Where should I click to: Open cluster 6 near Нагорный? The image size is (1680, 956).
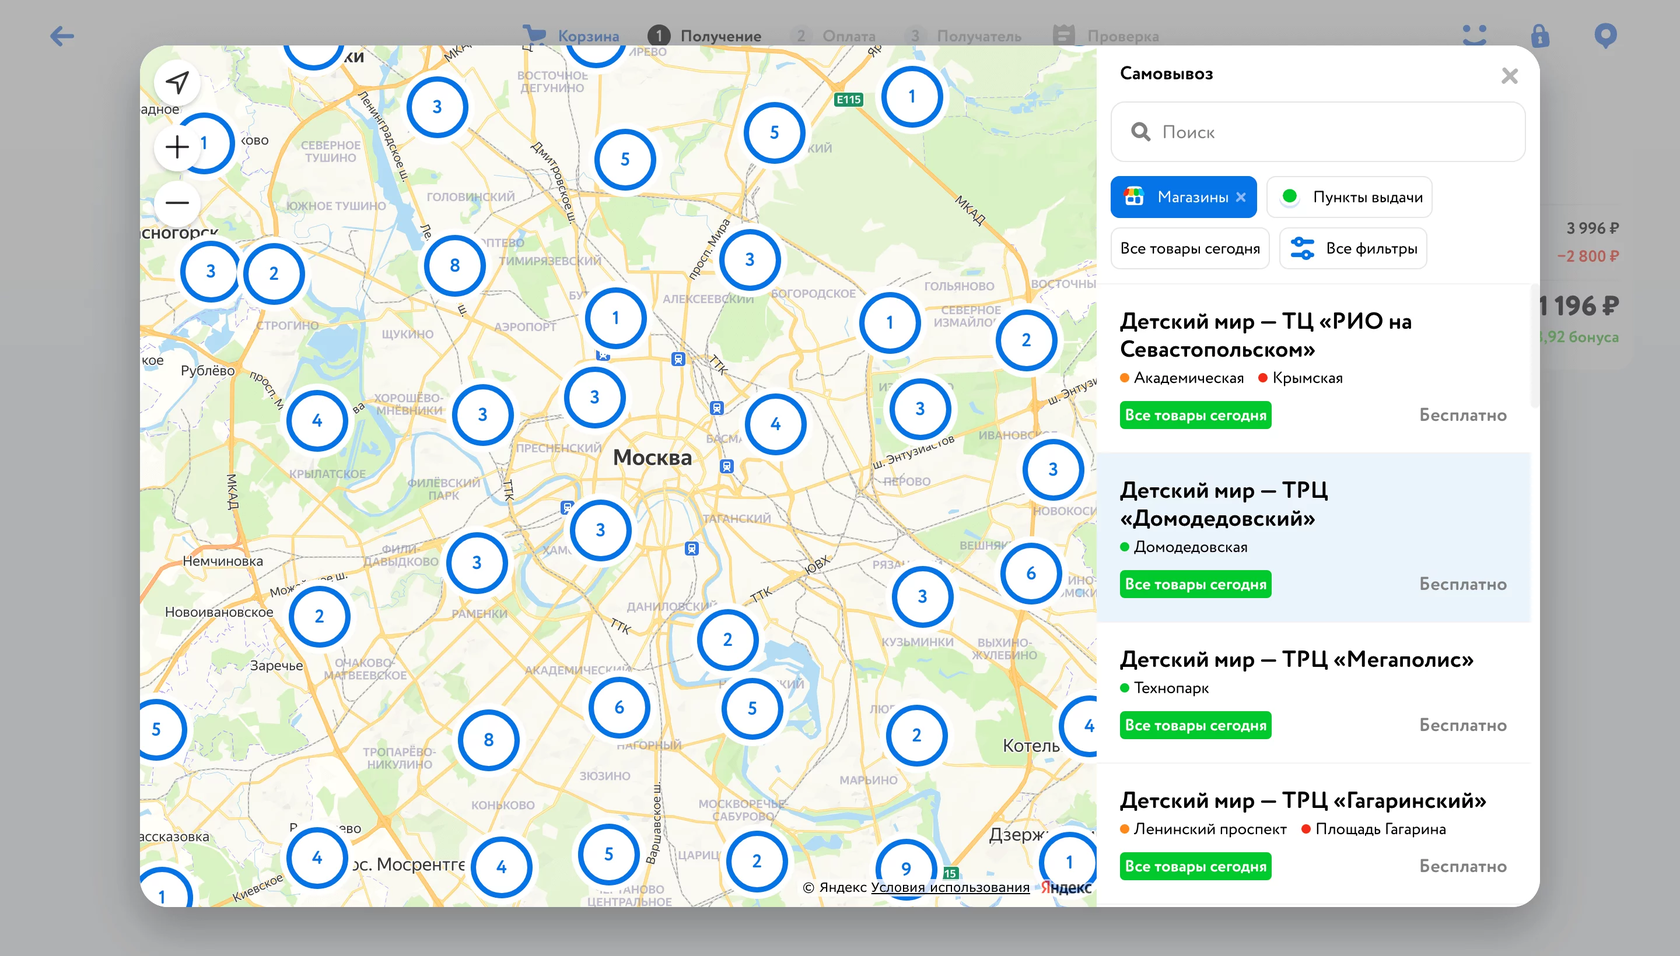click(619, 708)
